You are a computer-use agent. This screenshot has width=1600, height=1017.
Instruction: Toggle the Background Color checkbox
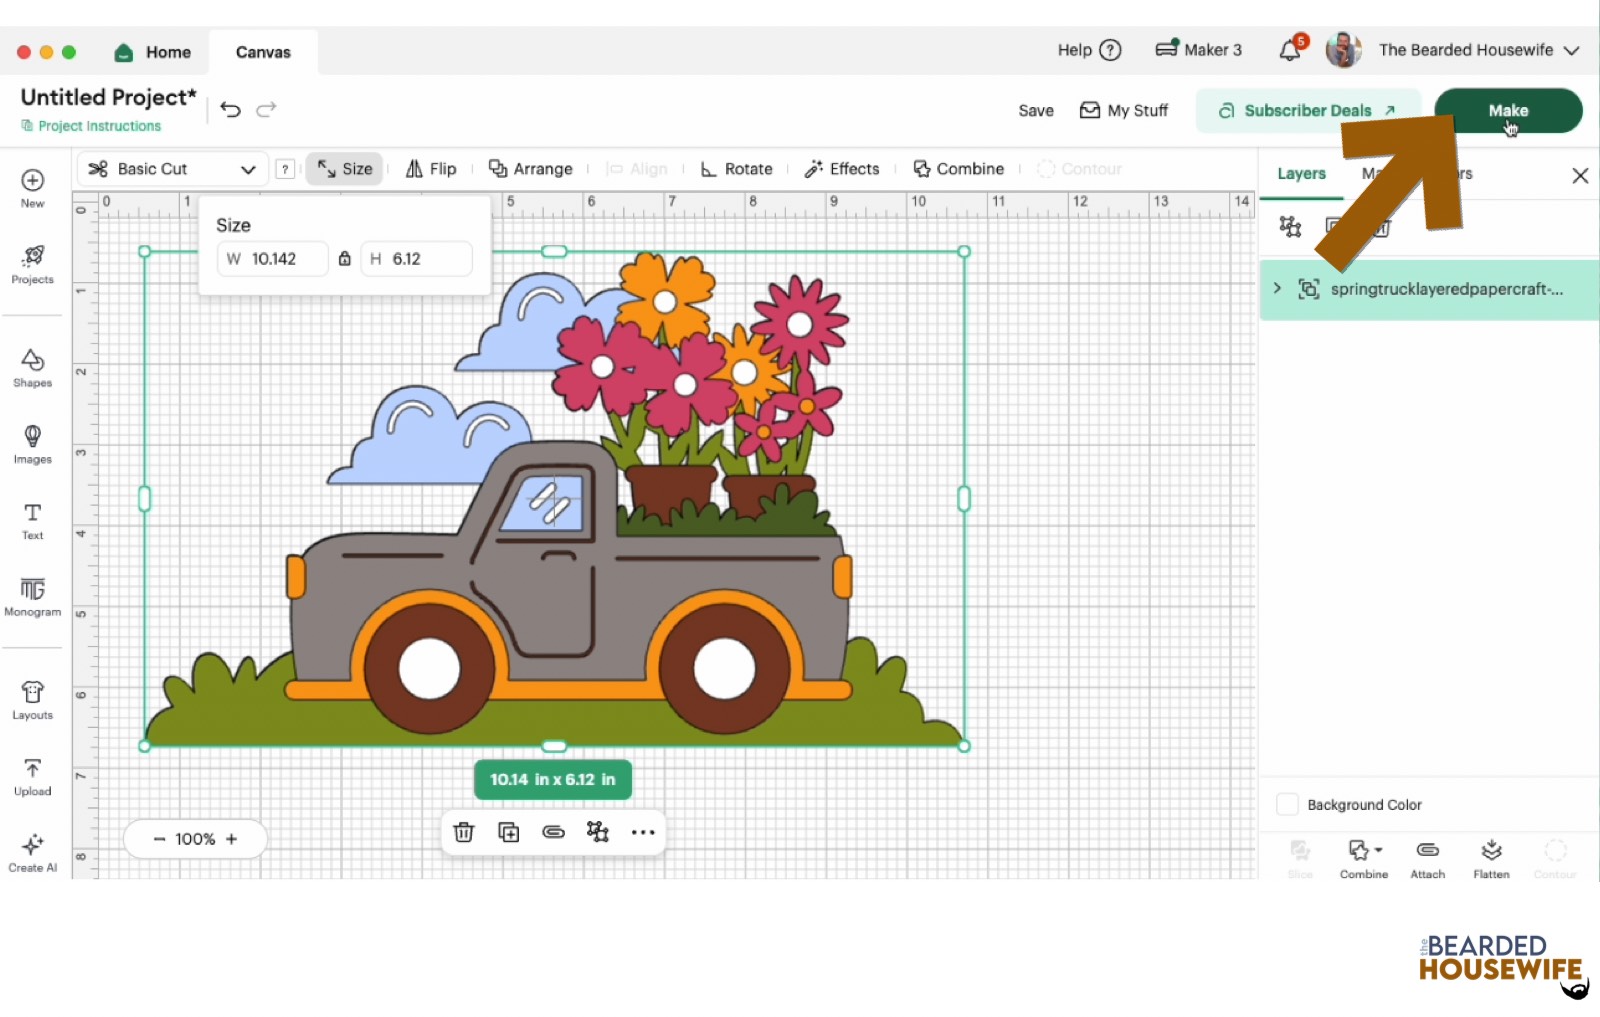[x=1287, y=805]
